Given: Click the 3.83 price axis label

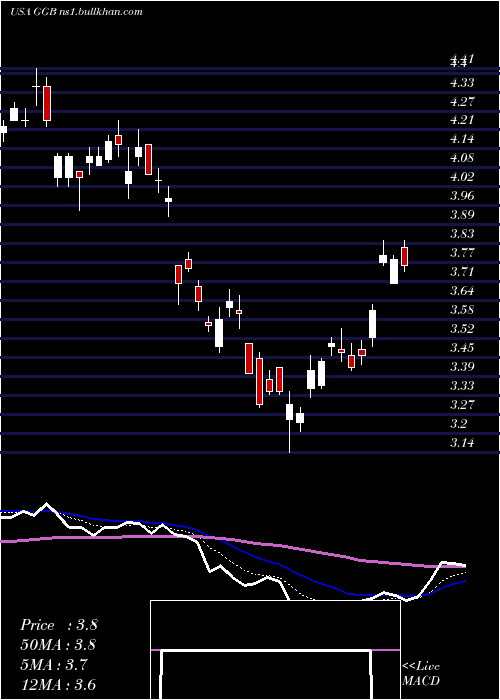Looking at the screenshot, I should coord(462,234).
